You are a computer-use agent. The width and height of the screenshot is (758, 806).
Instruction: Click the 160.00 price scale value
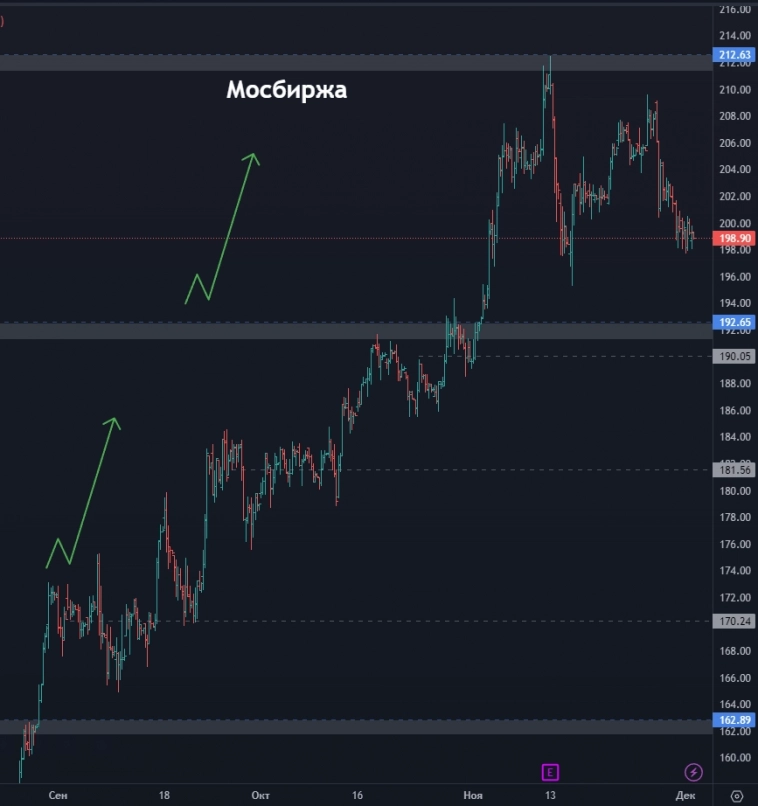coord(735,758)
